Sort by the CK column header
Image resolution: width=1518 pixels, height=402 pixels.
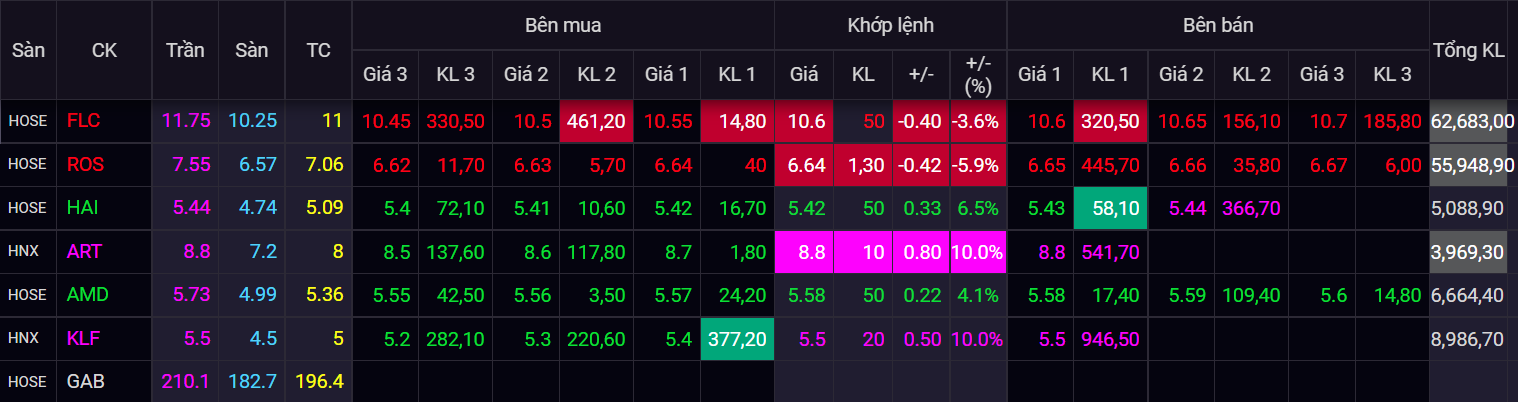(x=104, y=50)
